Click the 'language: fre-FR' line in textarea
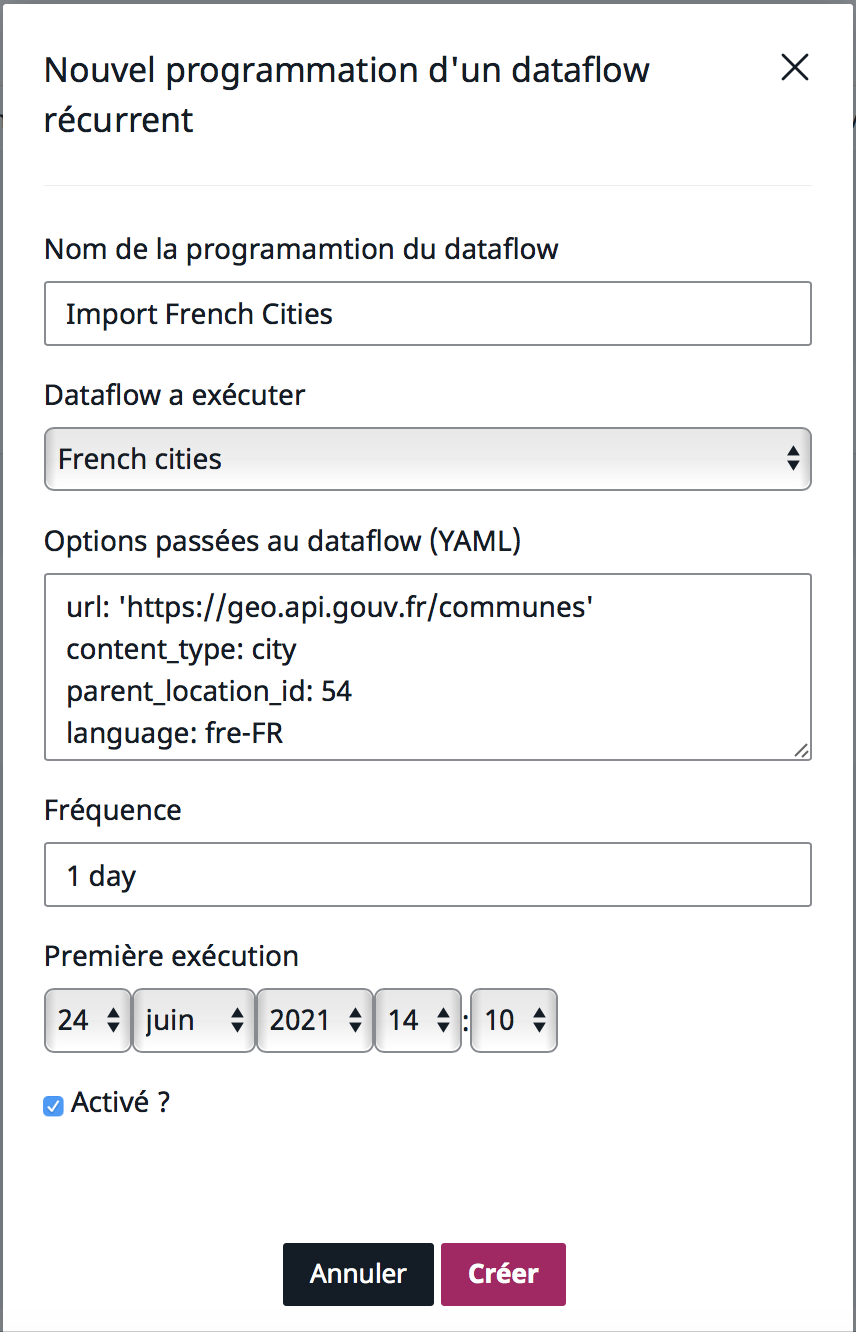Screen dimensions: 856x1332 (175, 734)
